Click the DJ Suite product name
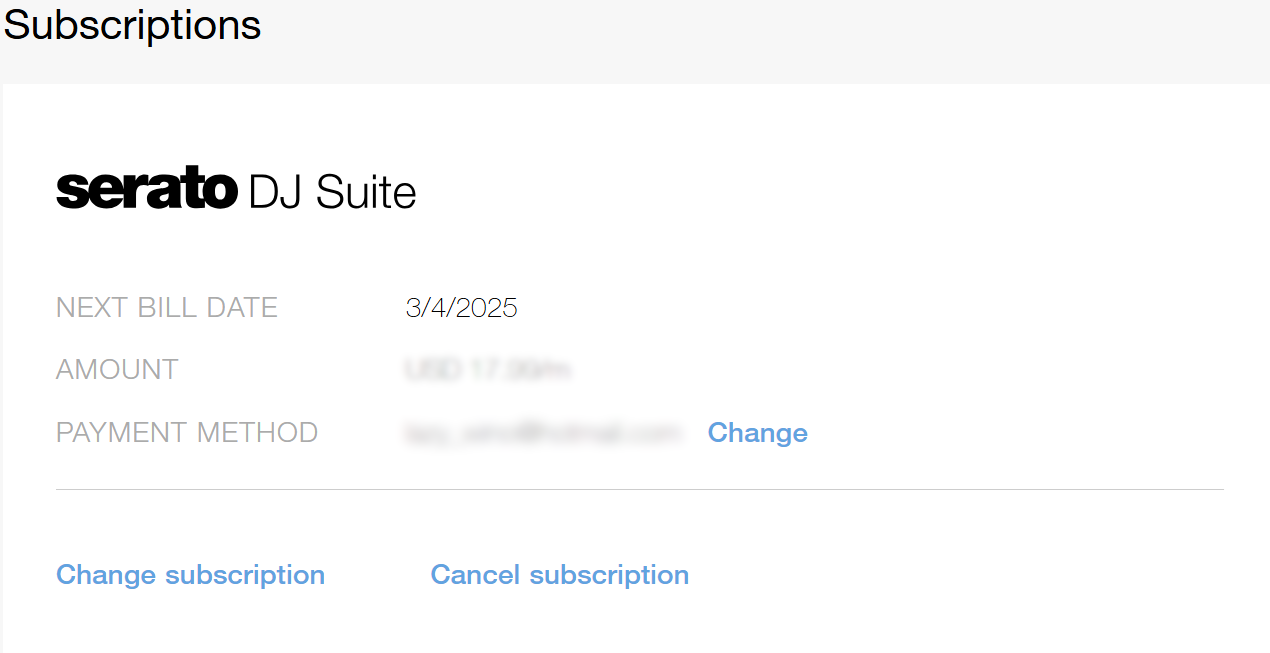Screen dimensions: 1270x653 [332, 191]
